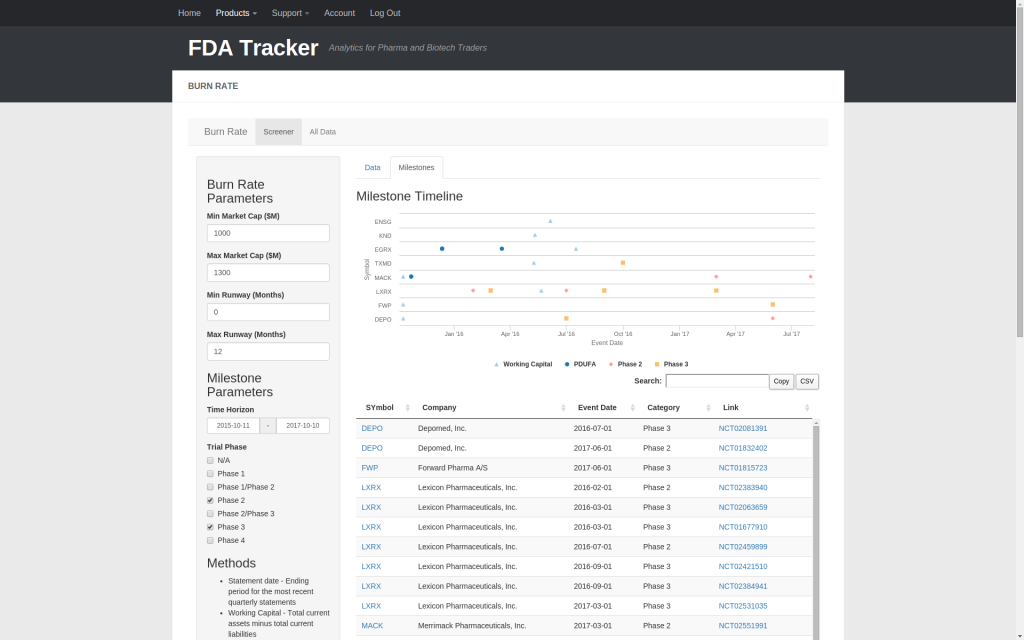
Task: Go to Home in the top navigation
Action: (x=189, y=13)
